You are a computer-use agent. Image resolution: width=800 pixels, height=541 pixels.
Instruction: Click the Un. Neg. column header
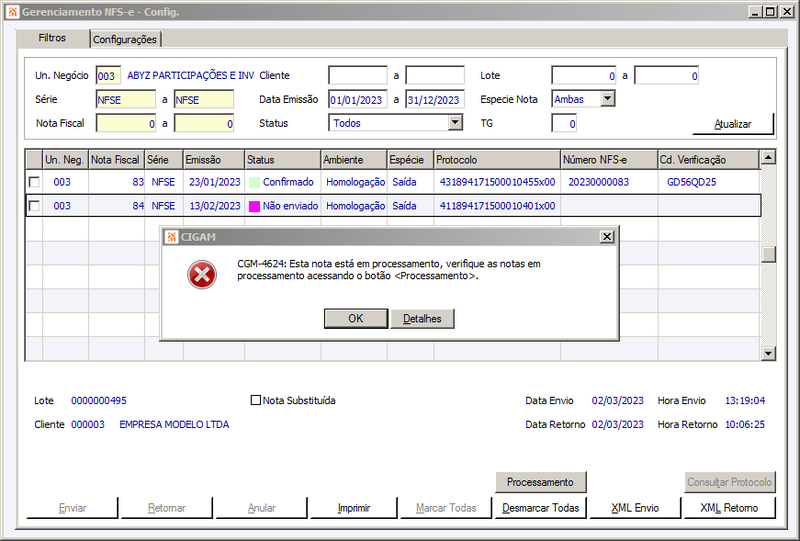pyautogui.click(x=65, y=160)
